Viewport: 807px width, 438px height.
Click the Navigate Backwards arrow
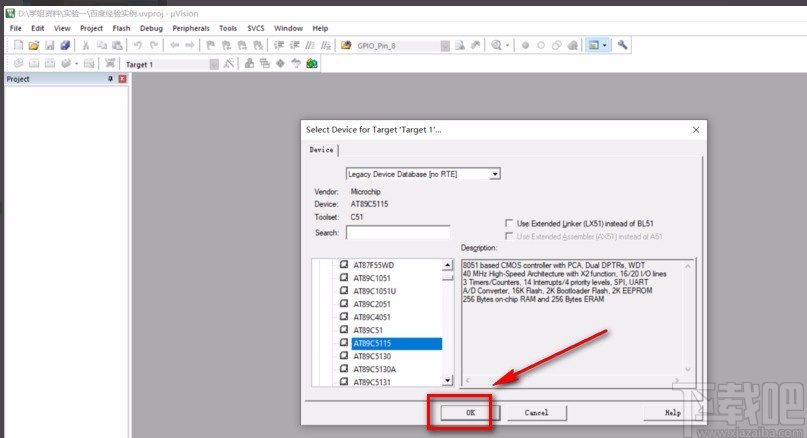click(x=174, y=45)
